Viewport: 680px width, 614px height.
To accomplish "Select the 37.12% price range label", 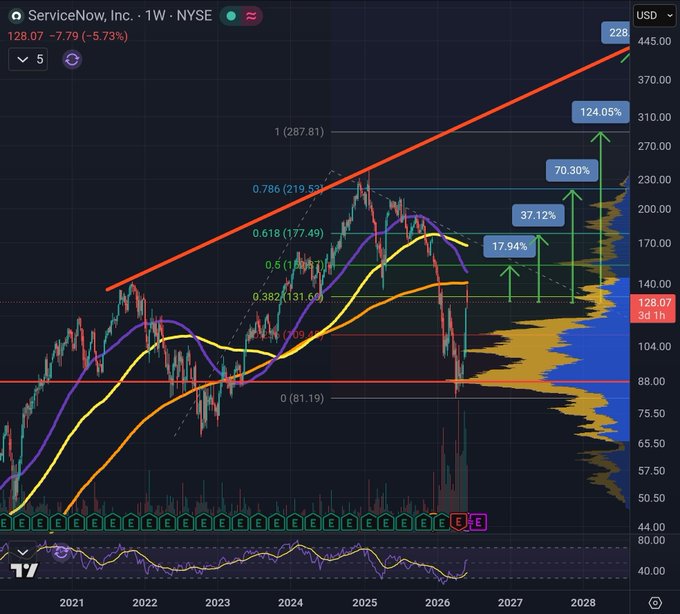I will click(538, 215).
